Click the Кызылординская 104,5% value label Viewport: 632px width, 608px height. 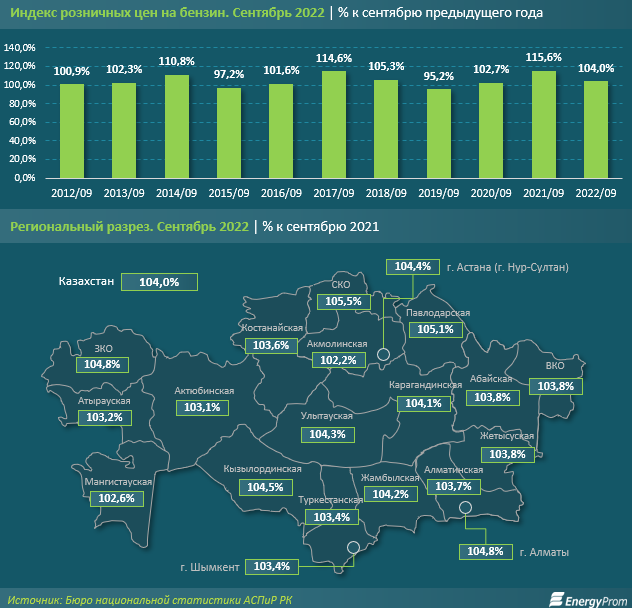(261, 487)
